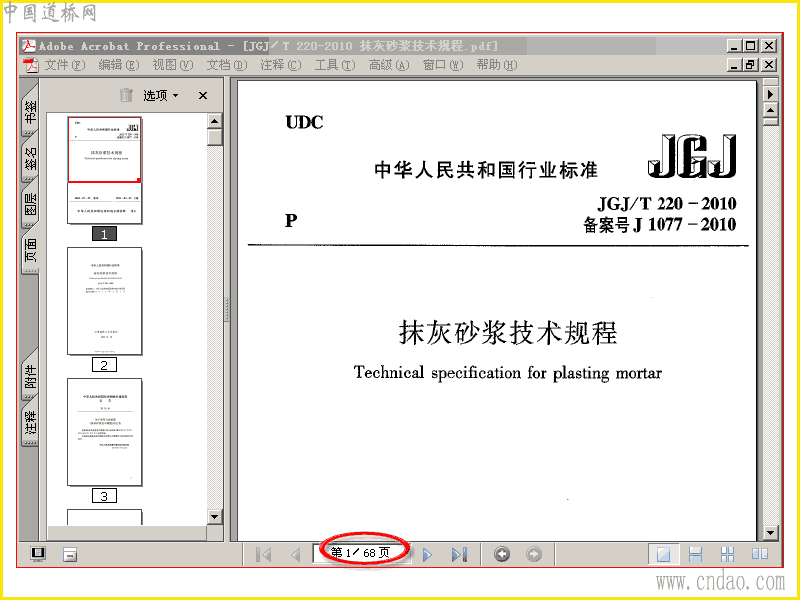The image size is (800, 600).
Task: Go to first page using navigation arrow
Action: (263, 554)
